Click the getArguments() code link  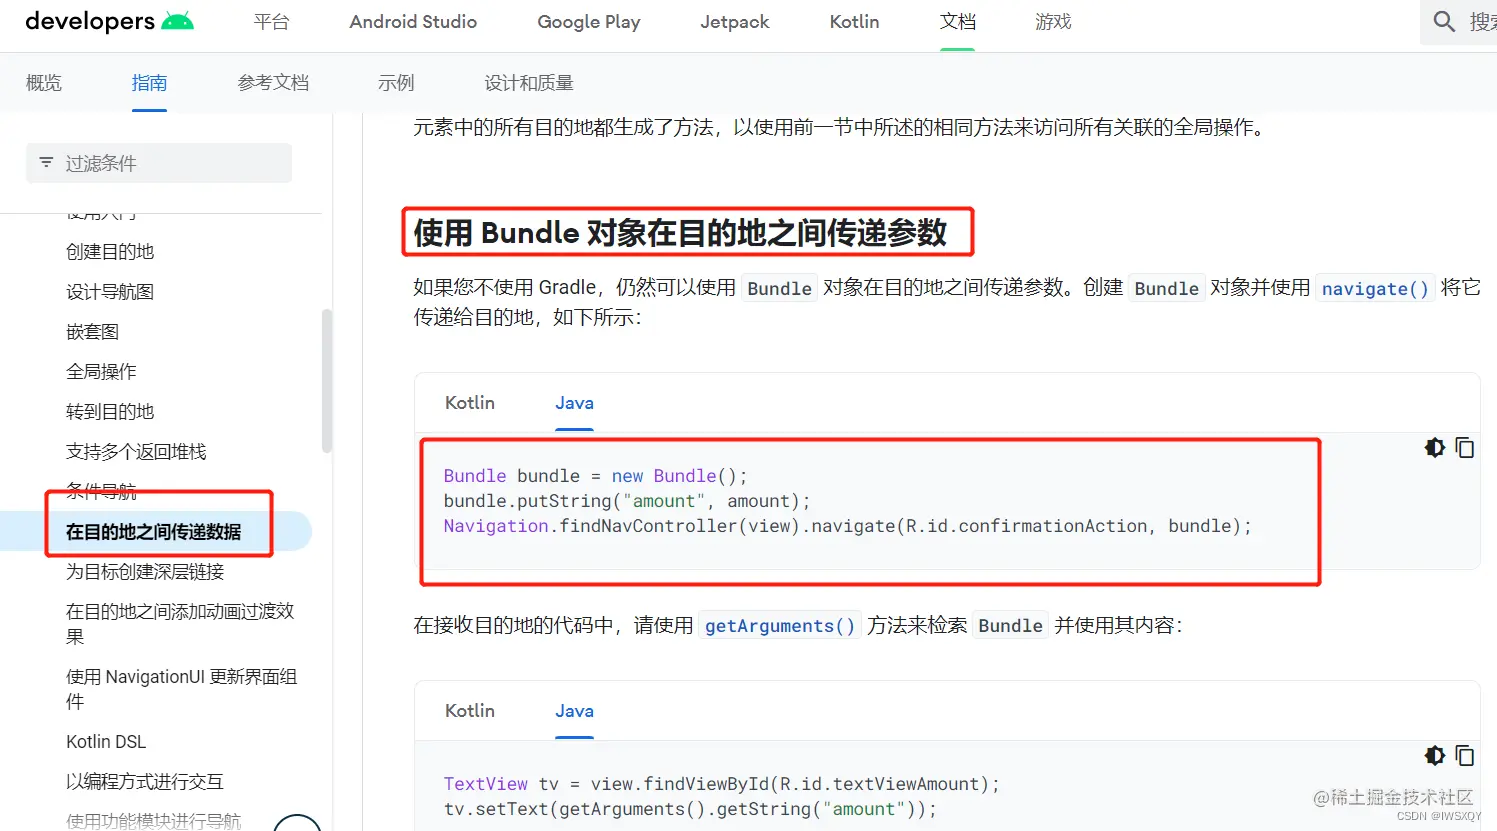[x=780, y=626]
